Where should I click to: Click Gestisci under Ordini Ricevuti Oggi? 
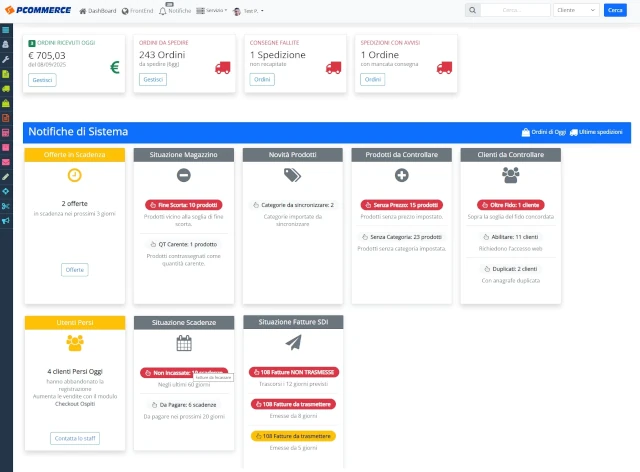click(42, 80)
